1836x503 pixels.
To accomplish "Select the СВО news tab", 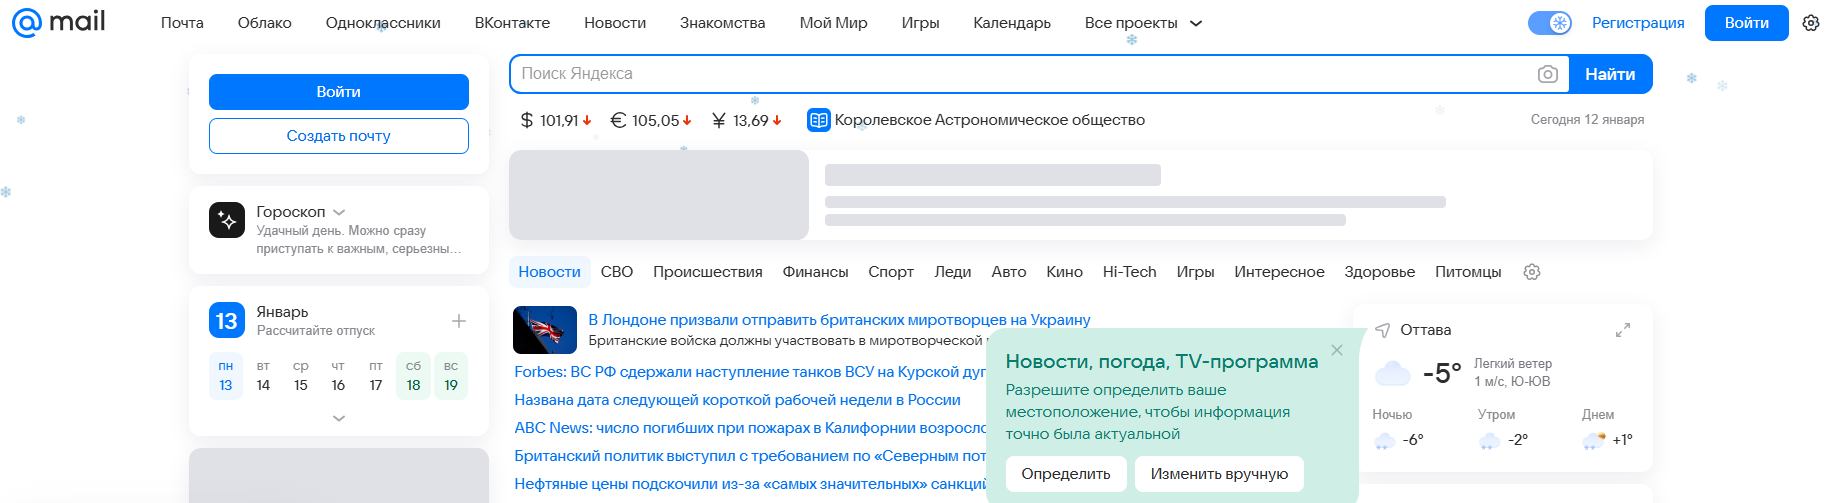I will 617,272.
